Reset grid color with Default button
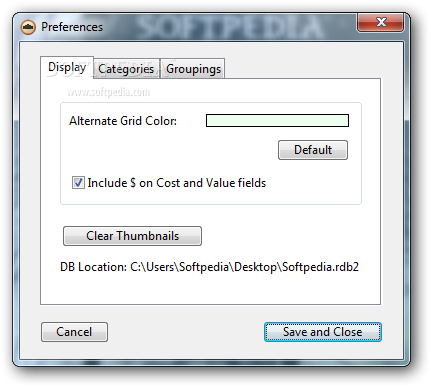 coord(313,150)
